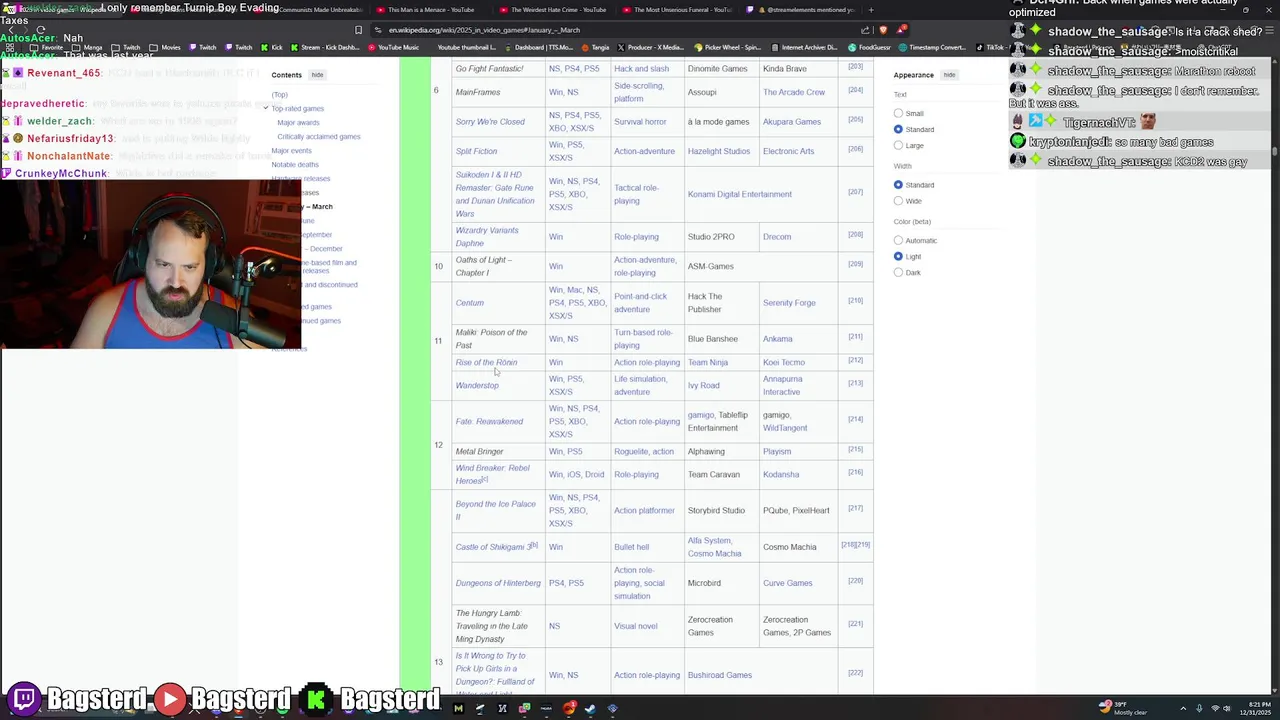Open Top-rated games in Contents
Screen dimensions: 1280x720
coord(297,108)
